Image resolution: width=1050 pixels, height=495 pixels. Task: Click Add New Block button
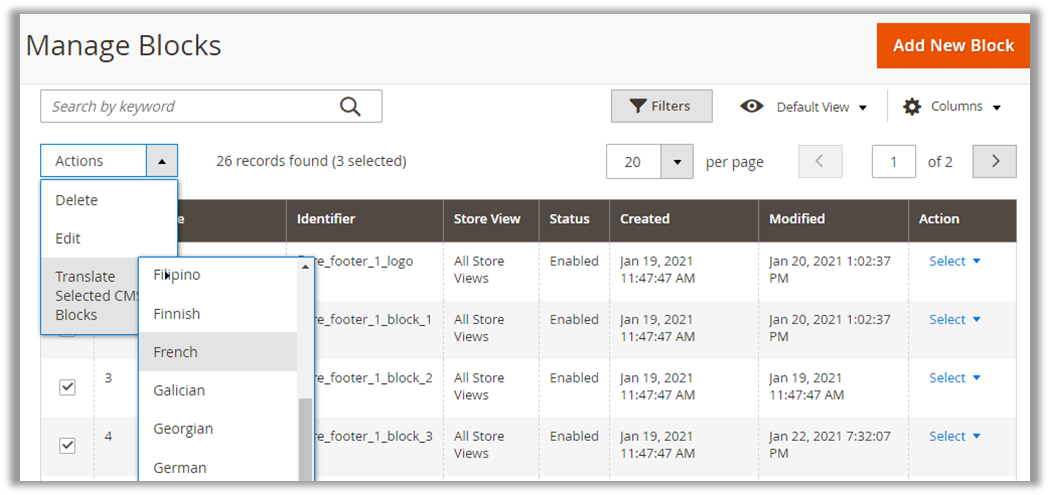[x=952, y=46]
